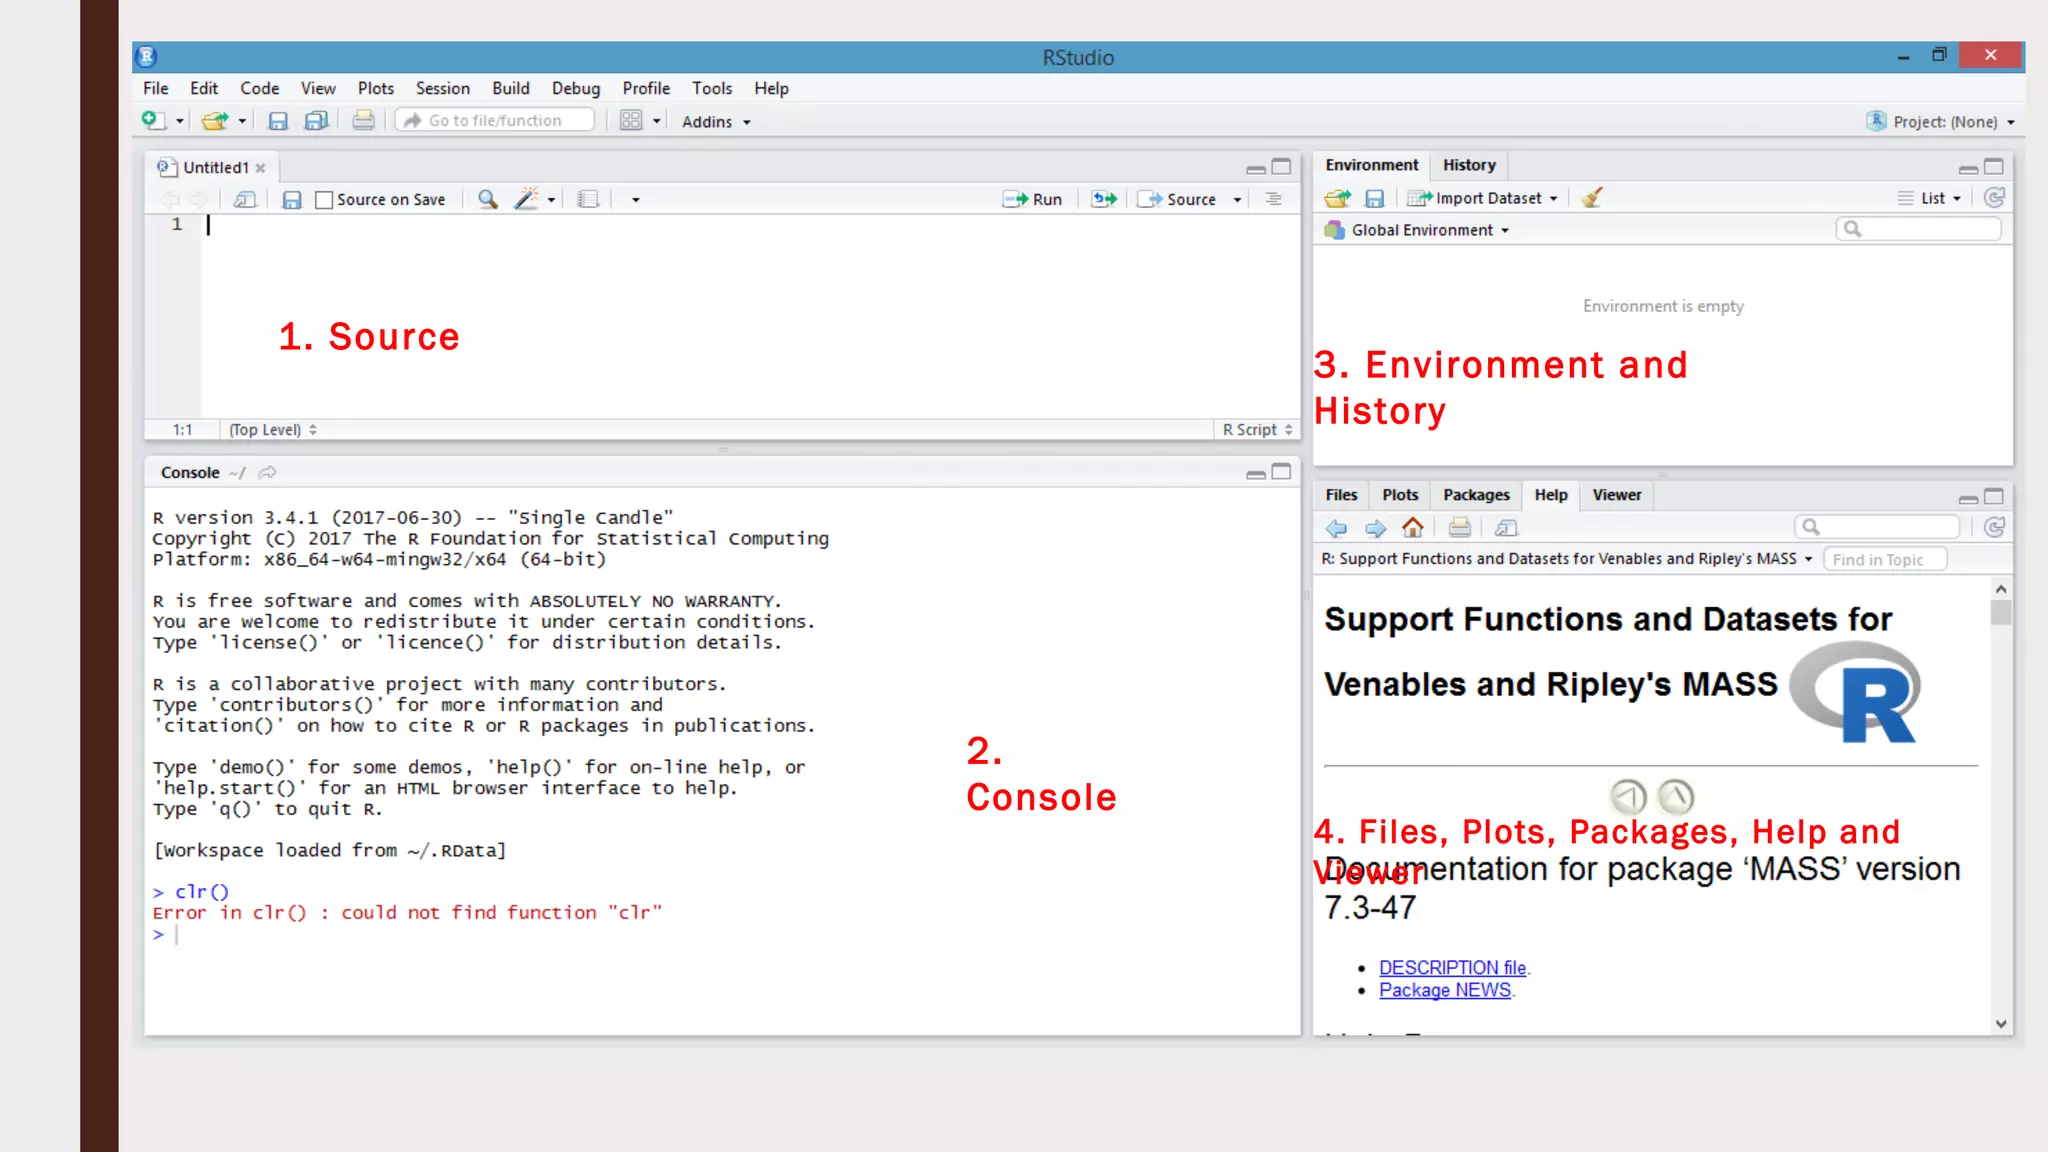Open the DESCRIPTION file link

(x=1452, y=967)
